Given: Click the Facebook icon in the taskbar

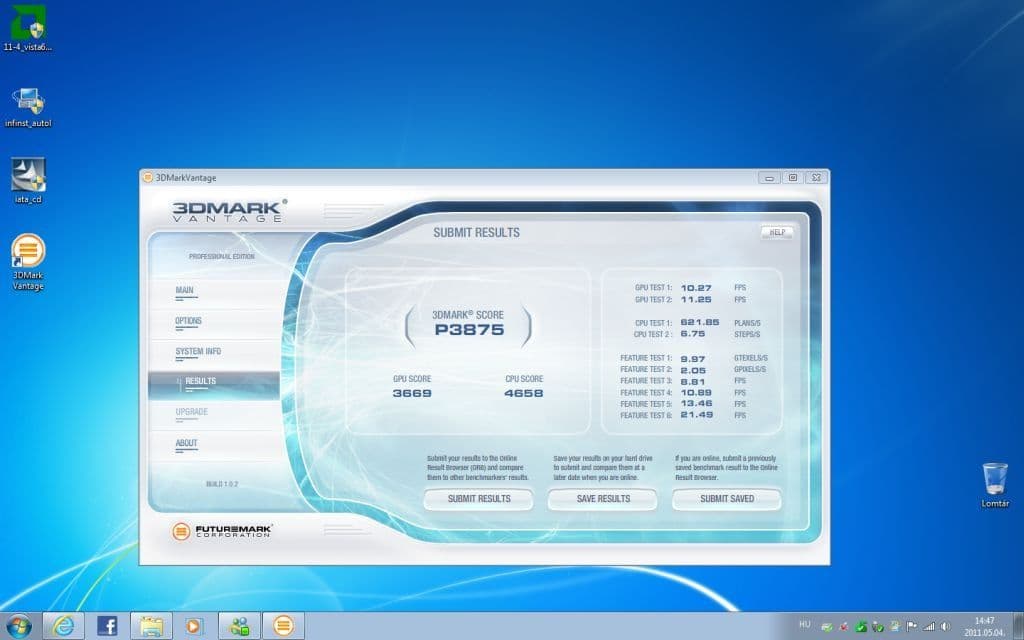Looking at the screenshot, I should click(x=108, y=626).
